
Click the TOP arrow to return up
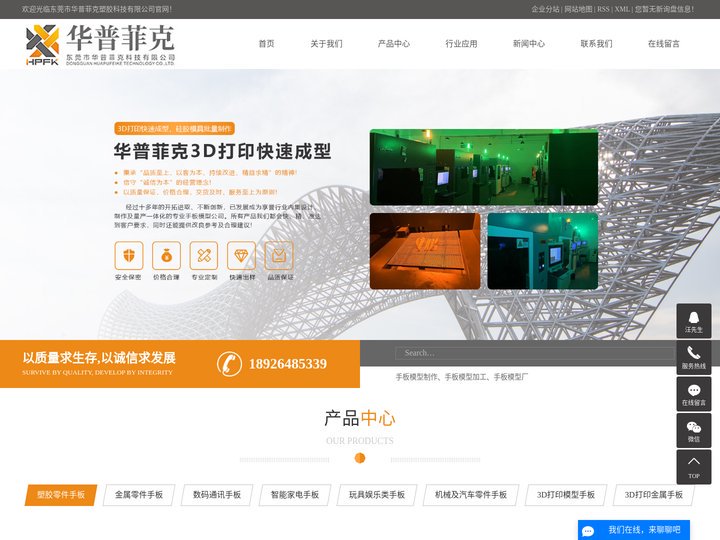click(x=694, y=467)
